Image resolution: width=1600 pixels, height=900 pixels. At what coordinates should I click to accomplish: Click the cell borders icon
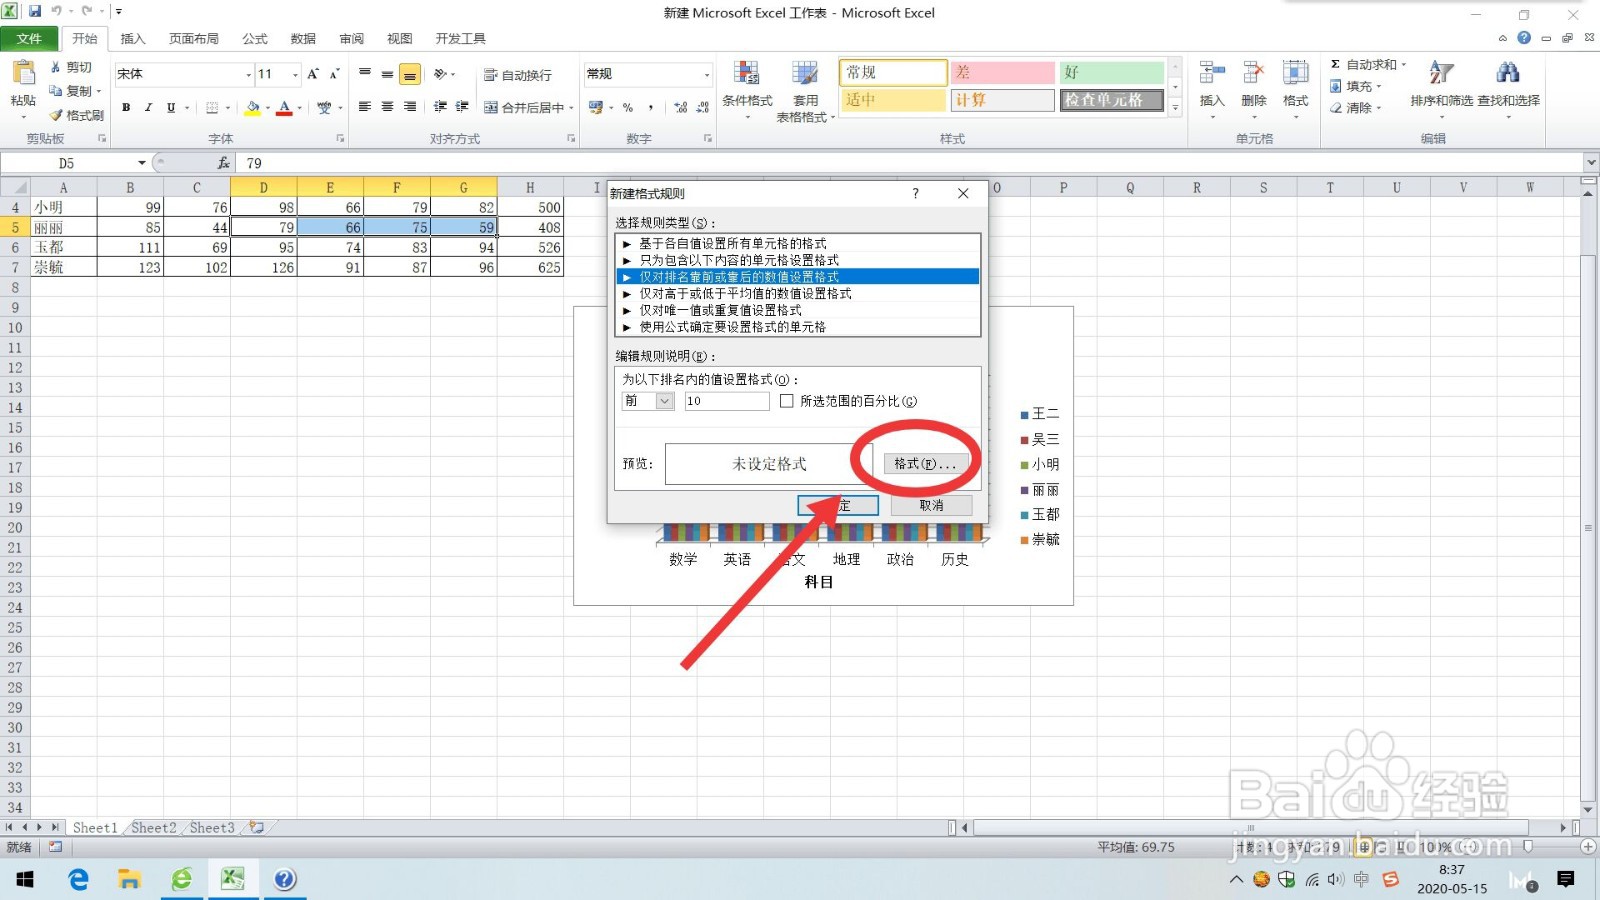click(212, 107)
